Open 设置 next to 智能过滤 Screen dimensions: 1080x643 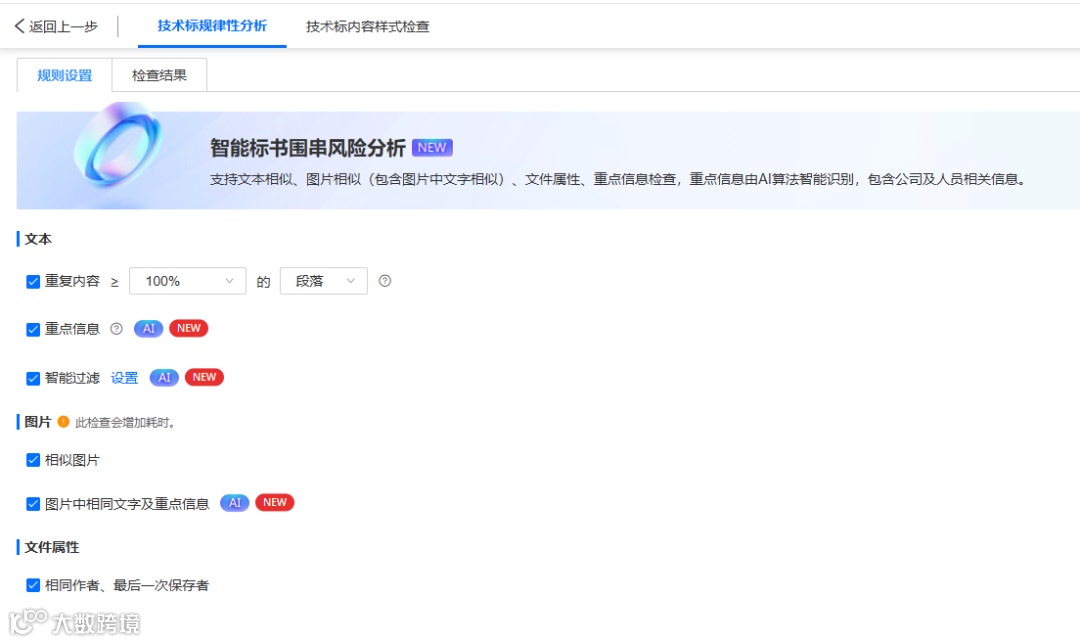tap(124, 377)
